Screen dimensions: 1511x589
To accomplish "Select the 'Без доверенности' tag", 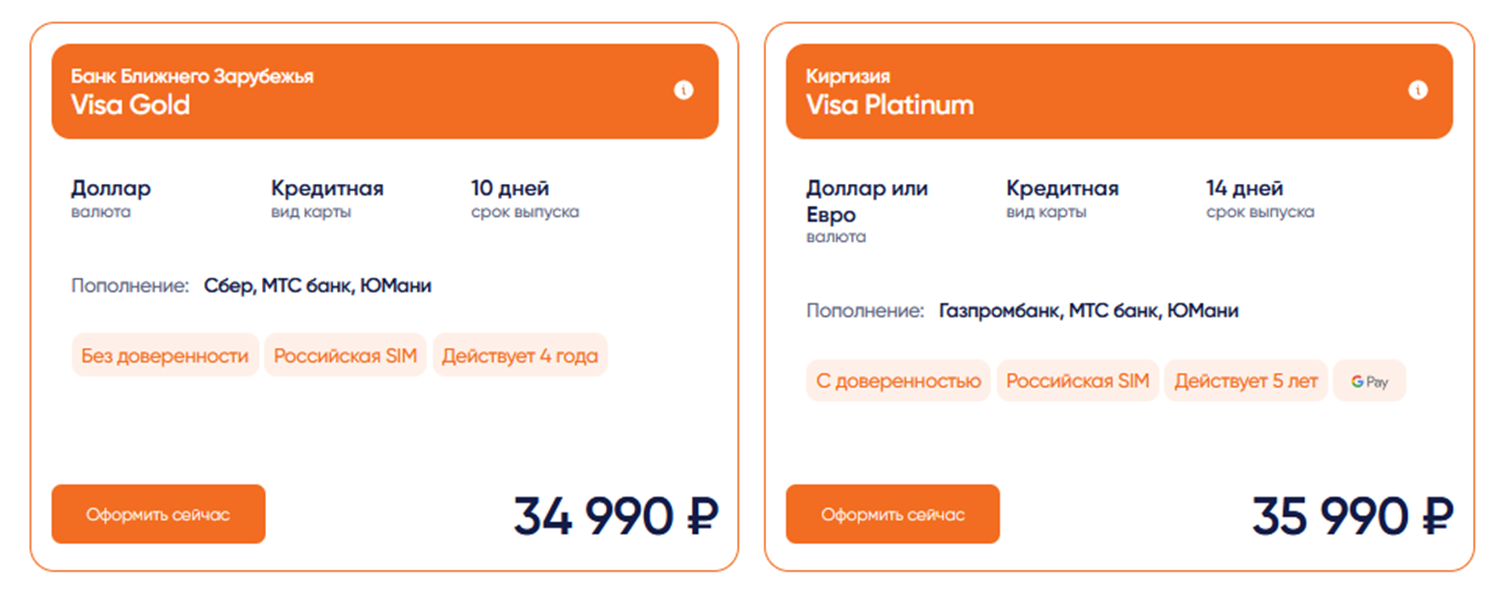I will [x=165, y=356].
